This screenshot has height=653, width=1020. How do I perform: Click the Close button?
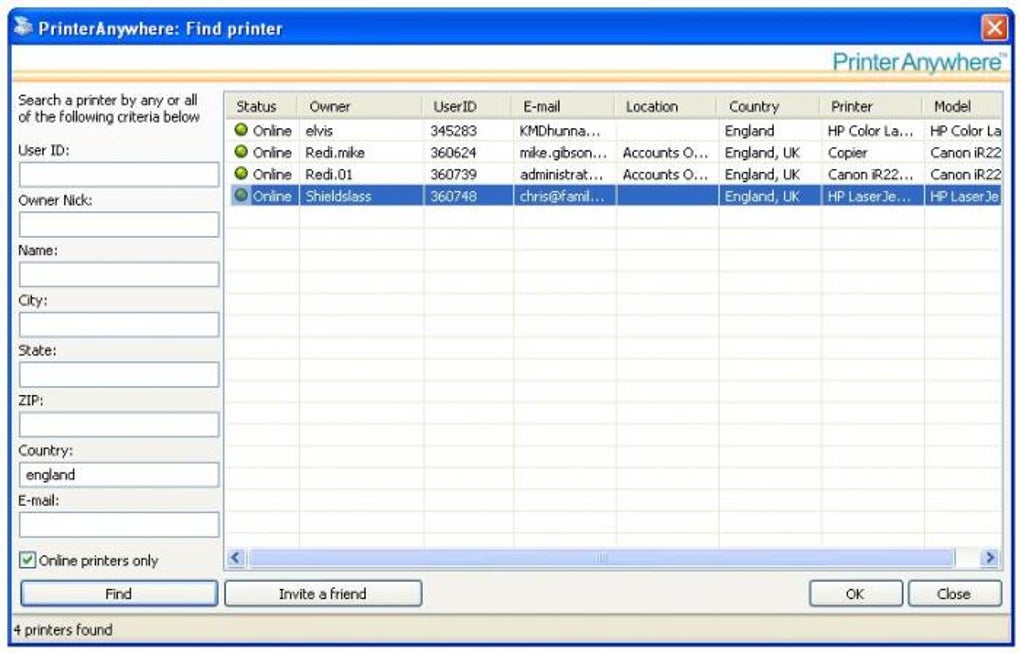click(x=954, y=594)
